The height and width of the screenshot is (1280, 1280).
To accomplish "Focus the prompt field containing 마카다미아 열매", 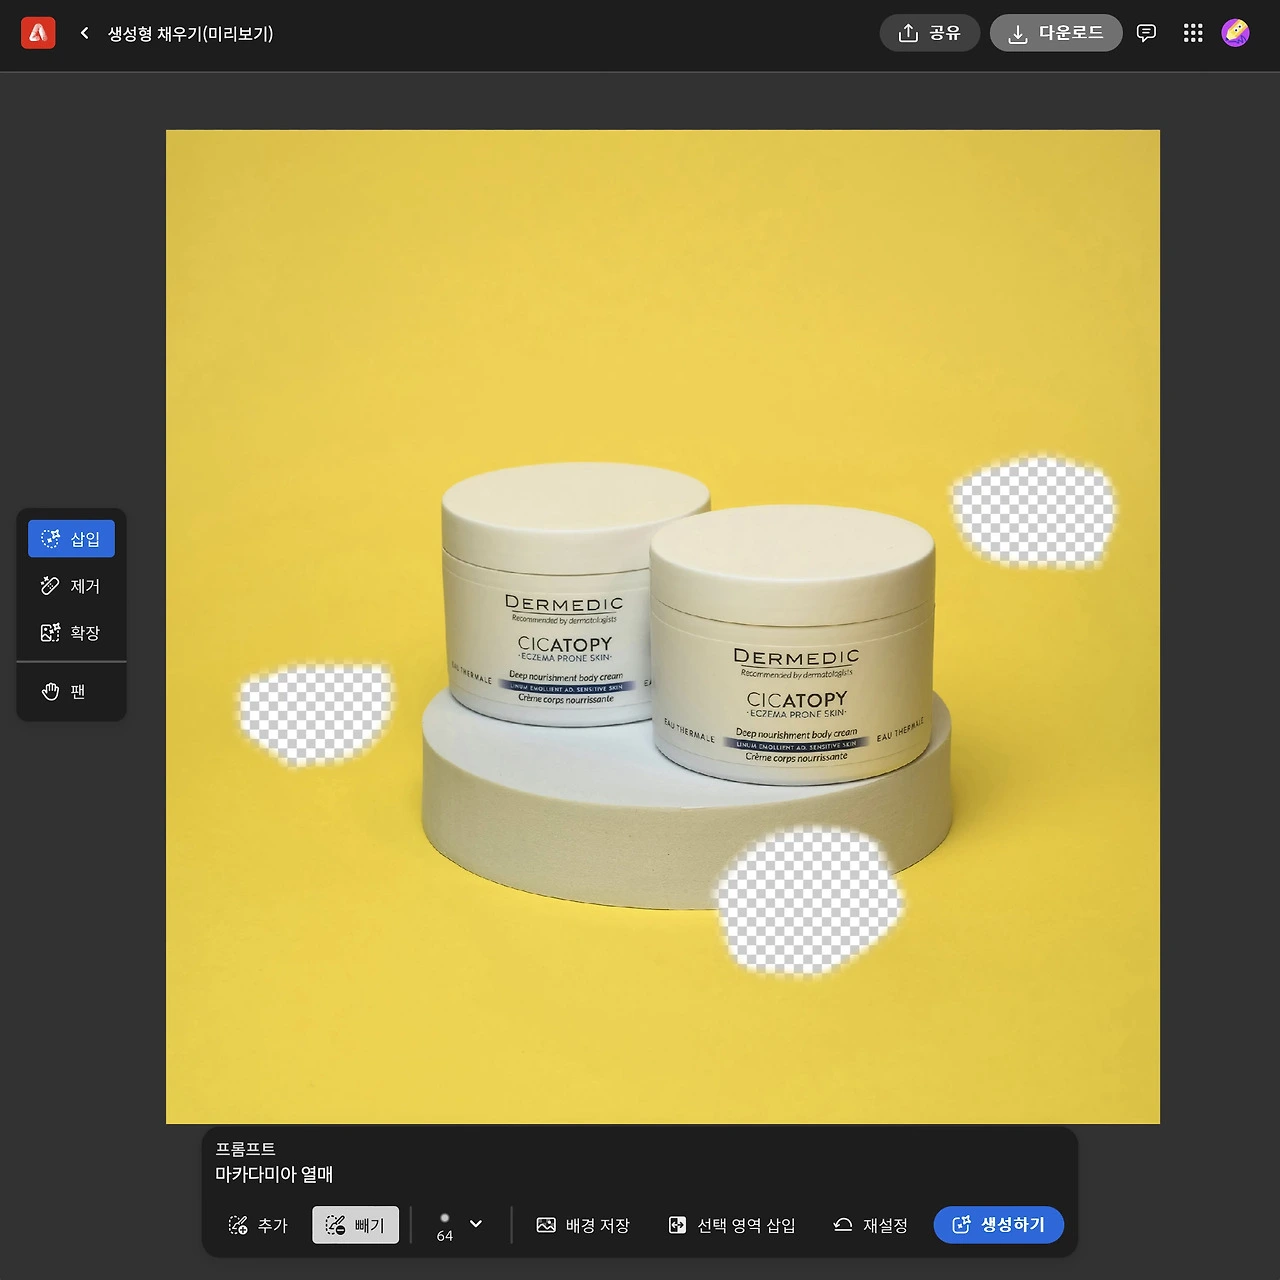I will tap(640, 1174).
